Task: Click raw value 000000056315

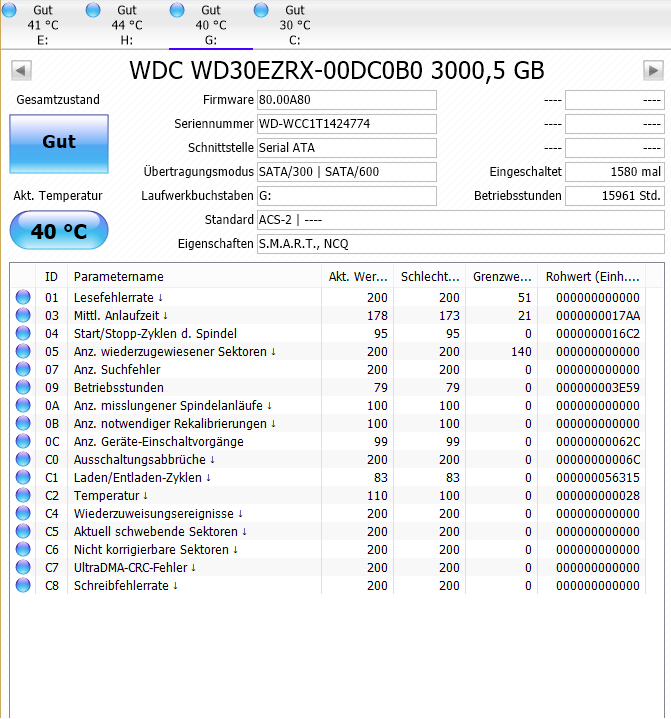Action: [x=598, y=477]
